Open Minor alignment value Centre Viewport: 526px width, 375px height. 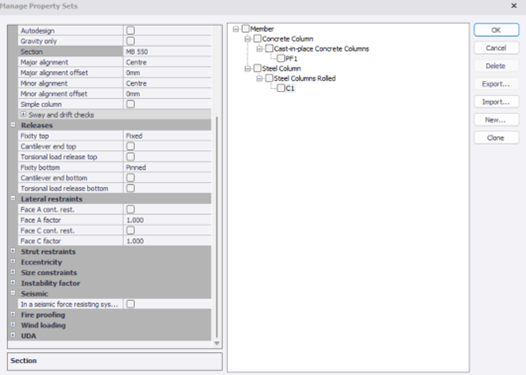[x=167, y=83]
